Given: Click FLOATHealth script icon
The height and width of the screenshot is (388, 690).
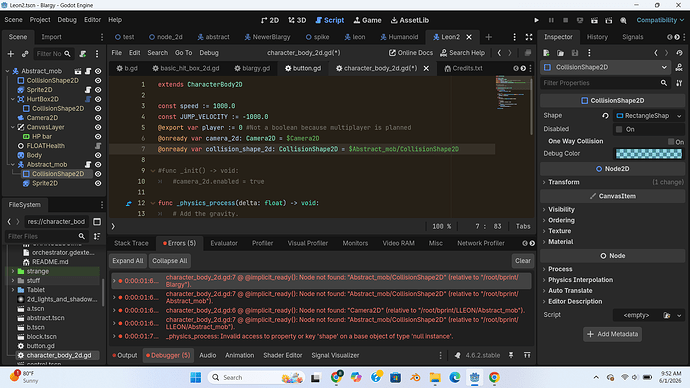Looking at the screenshot, I should tap(98, 146).
